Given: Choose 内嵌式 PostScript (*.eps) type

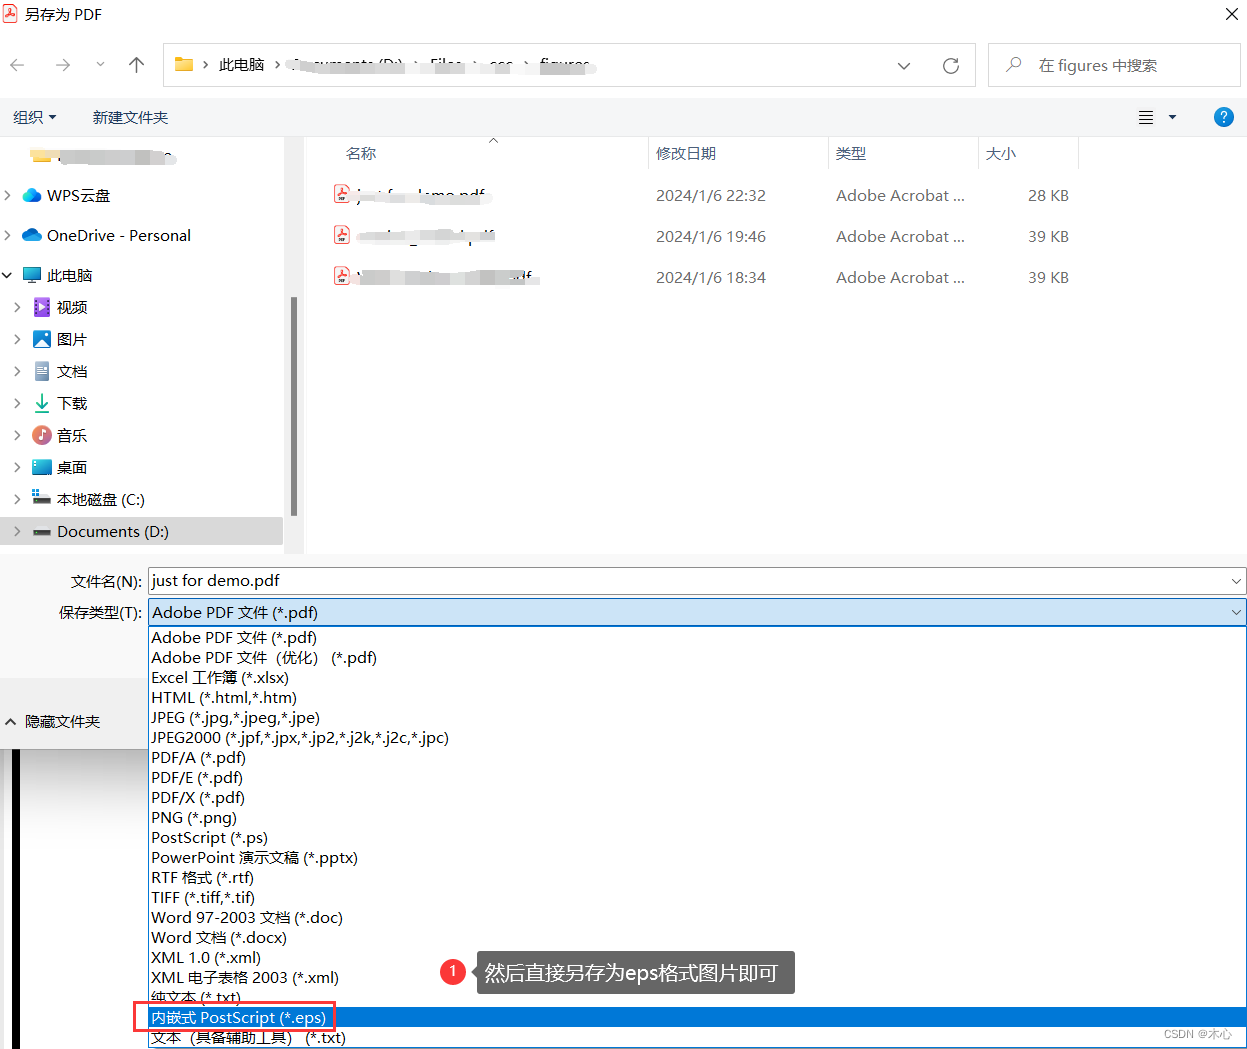Looking at the screenshot, I should coord(697,1017).
